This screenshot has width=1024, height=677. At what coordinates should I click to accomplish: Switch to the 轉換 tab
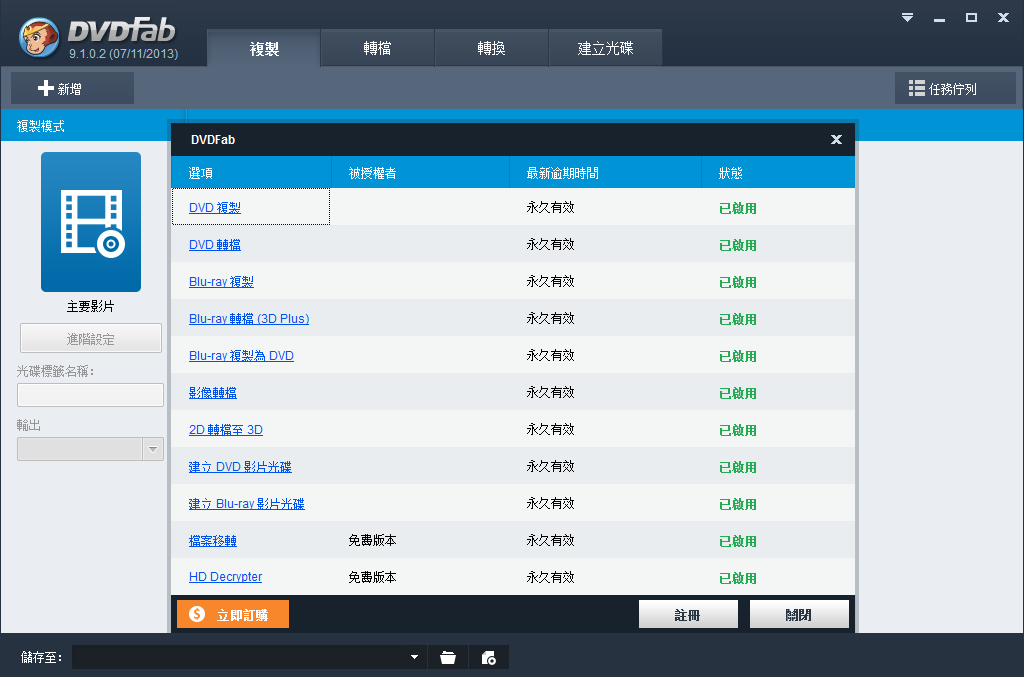(x=491, y=48)
